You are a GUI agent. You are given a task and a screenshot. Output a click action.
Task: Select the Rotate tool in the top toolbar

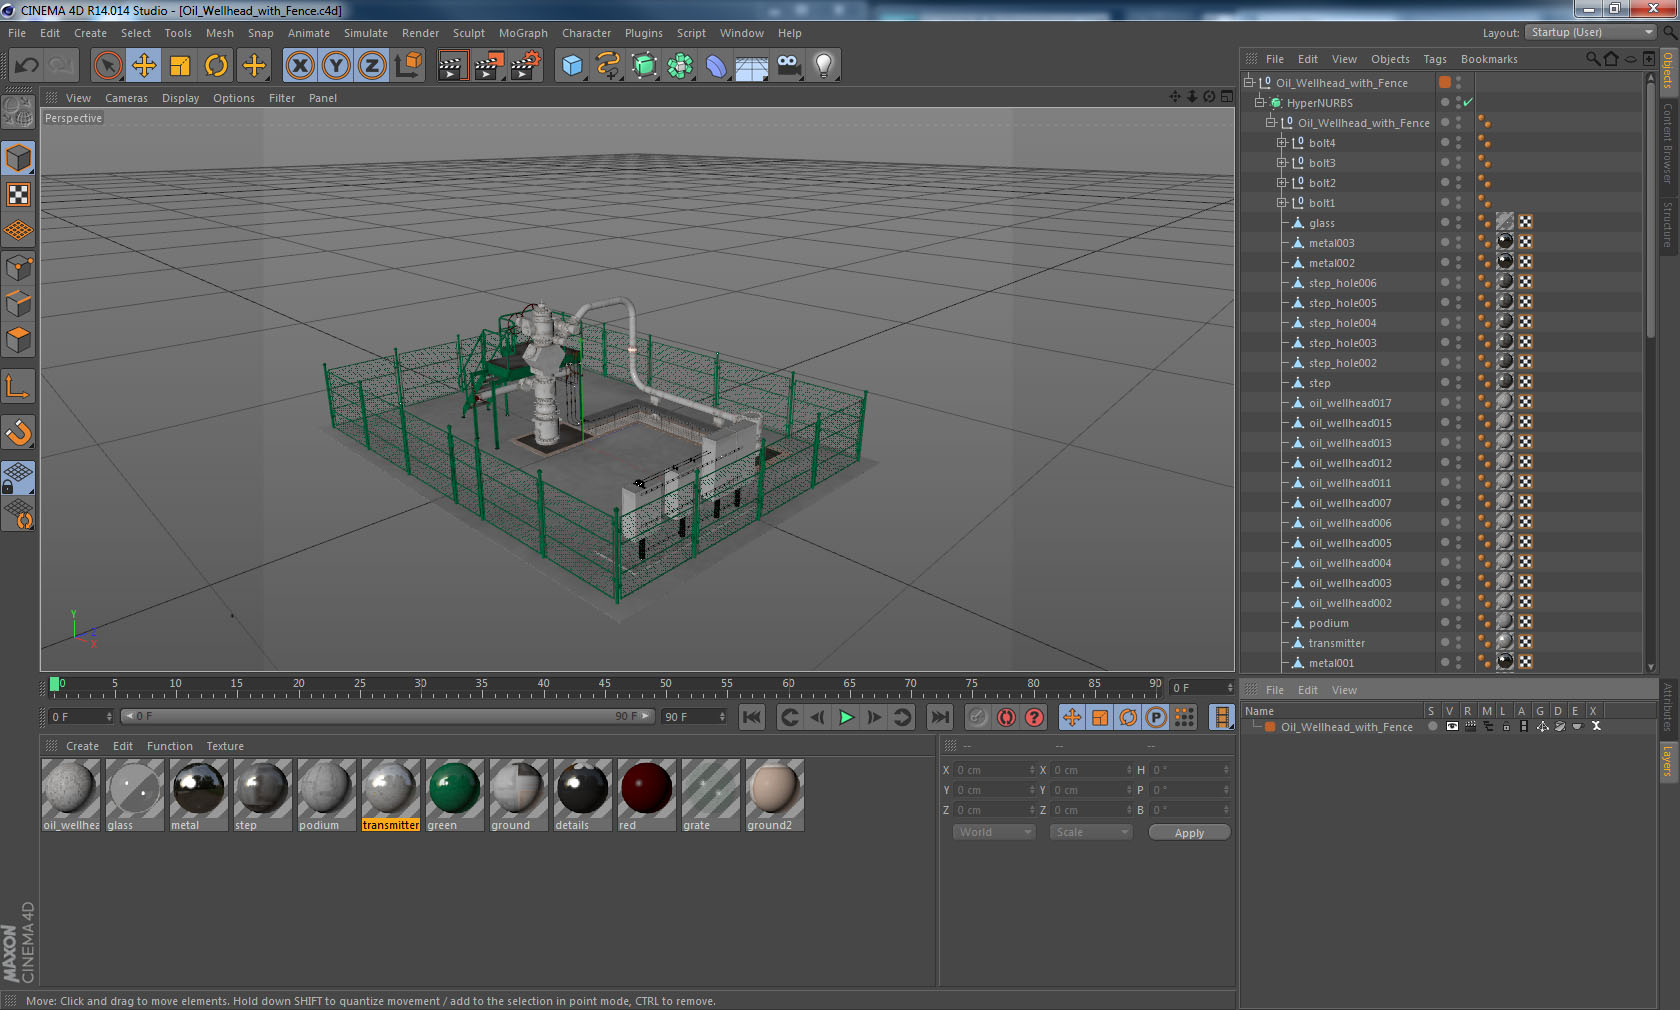click(216, 66)
